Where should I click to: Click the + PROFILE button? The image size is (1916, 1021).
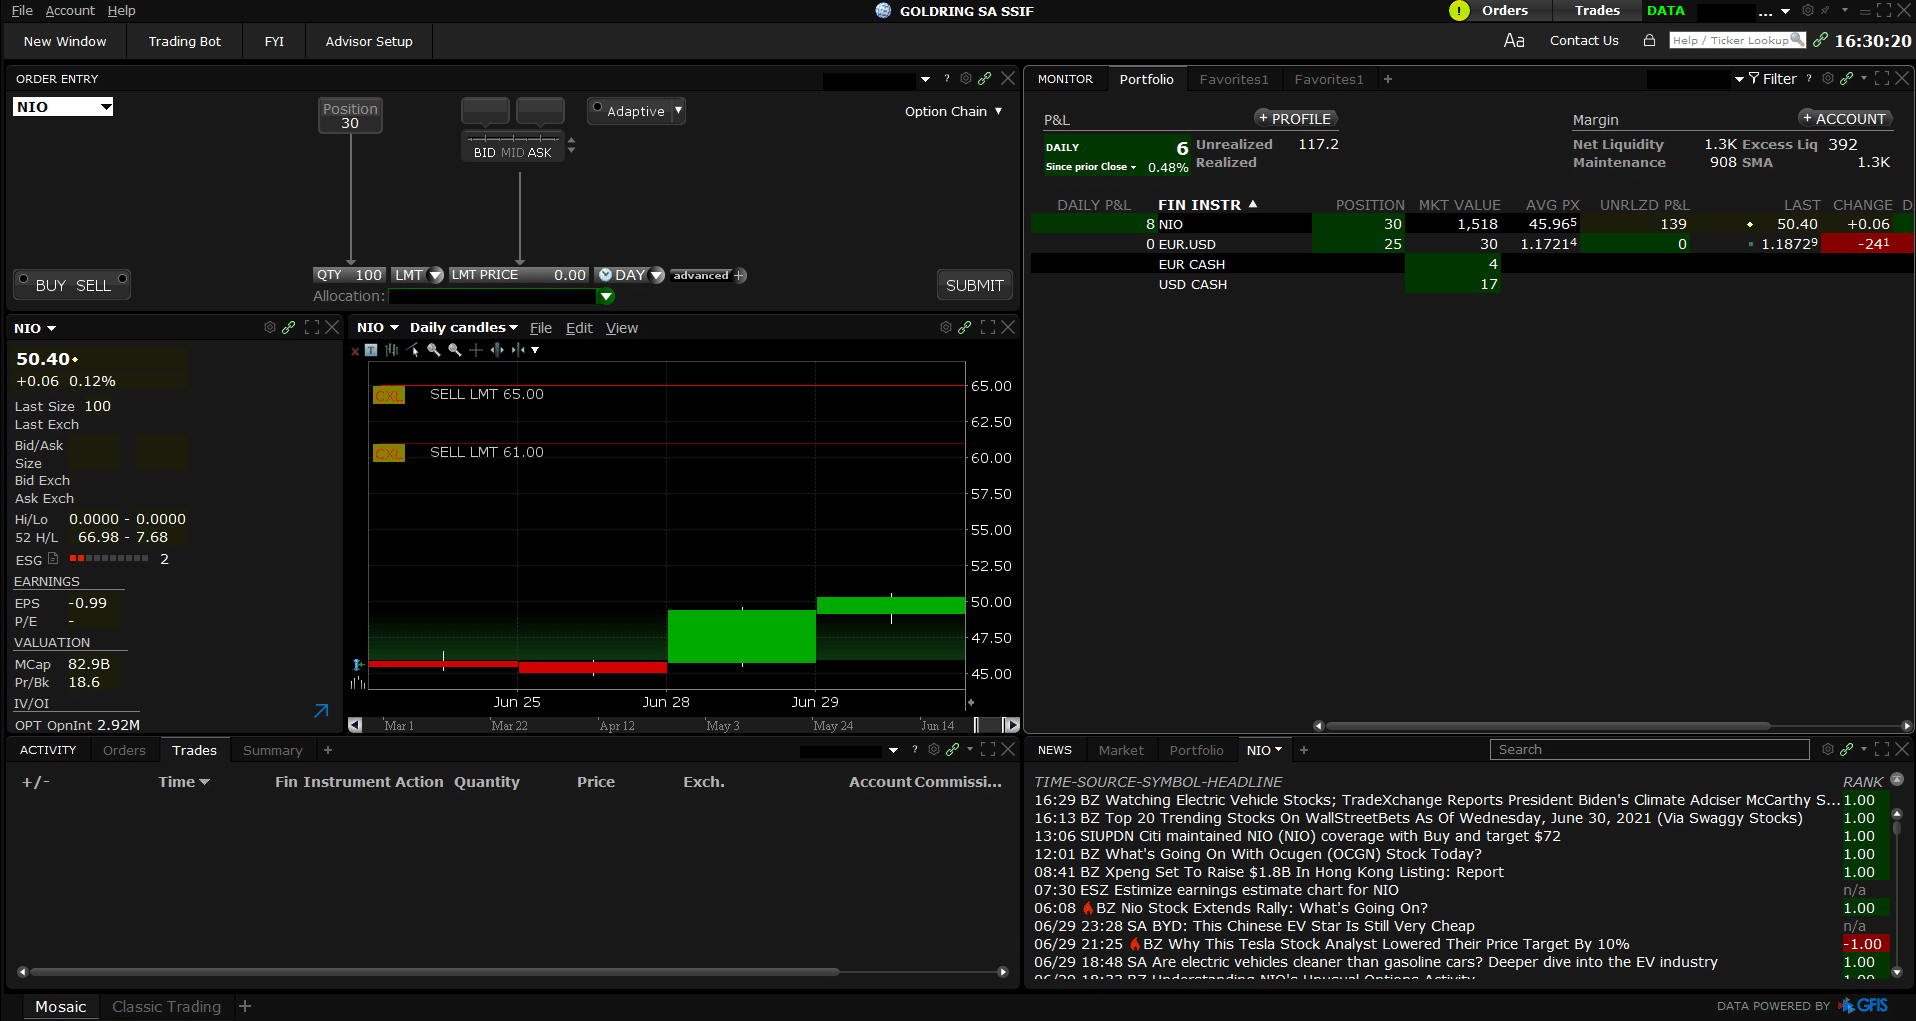[1295, 118]
